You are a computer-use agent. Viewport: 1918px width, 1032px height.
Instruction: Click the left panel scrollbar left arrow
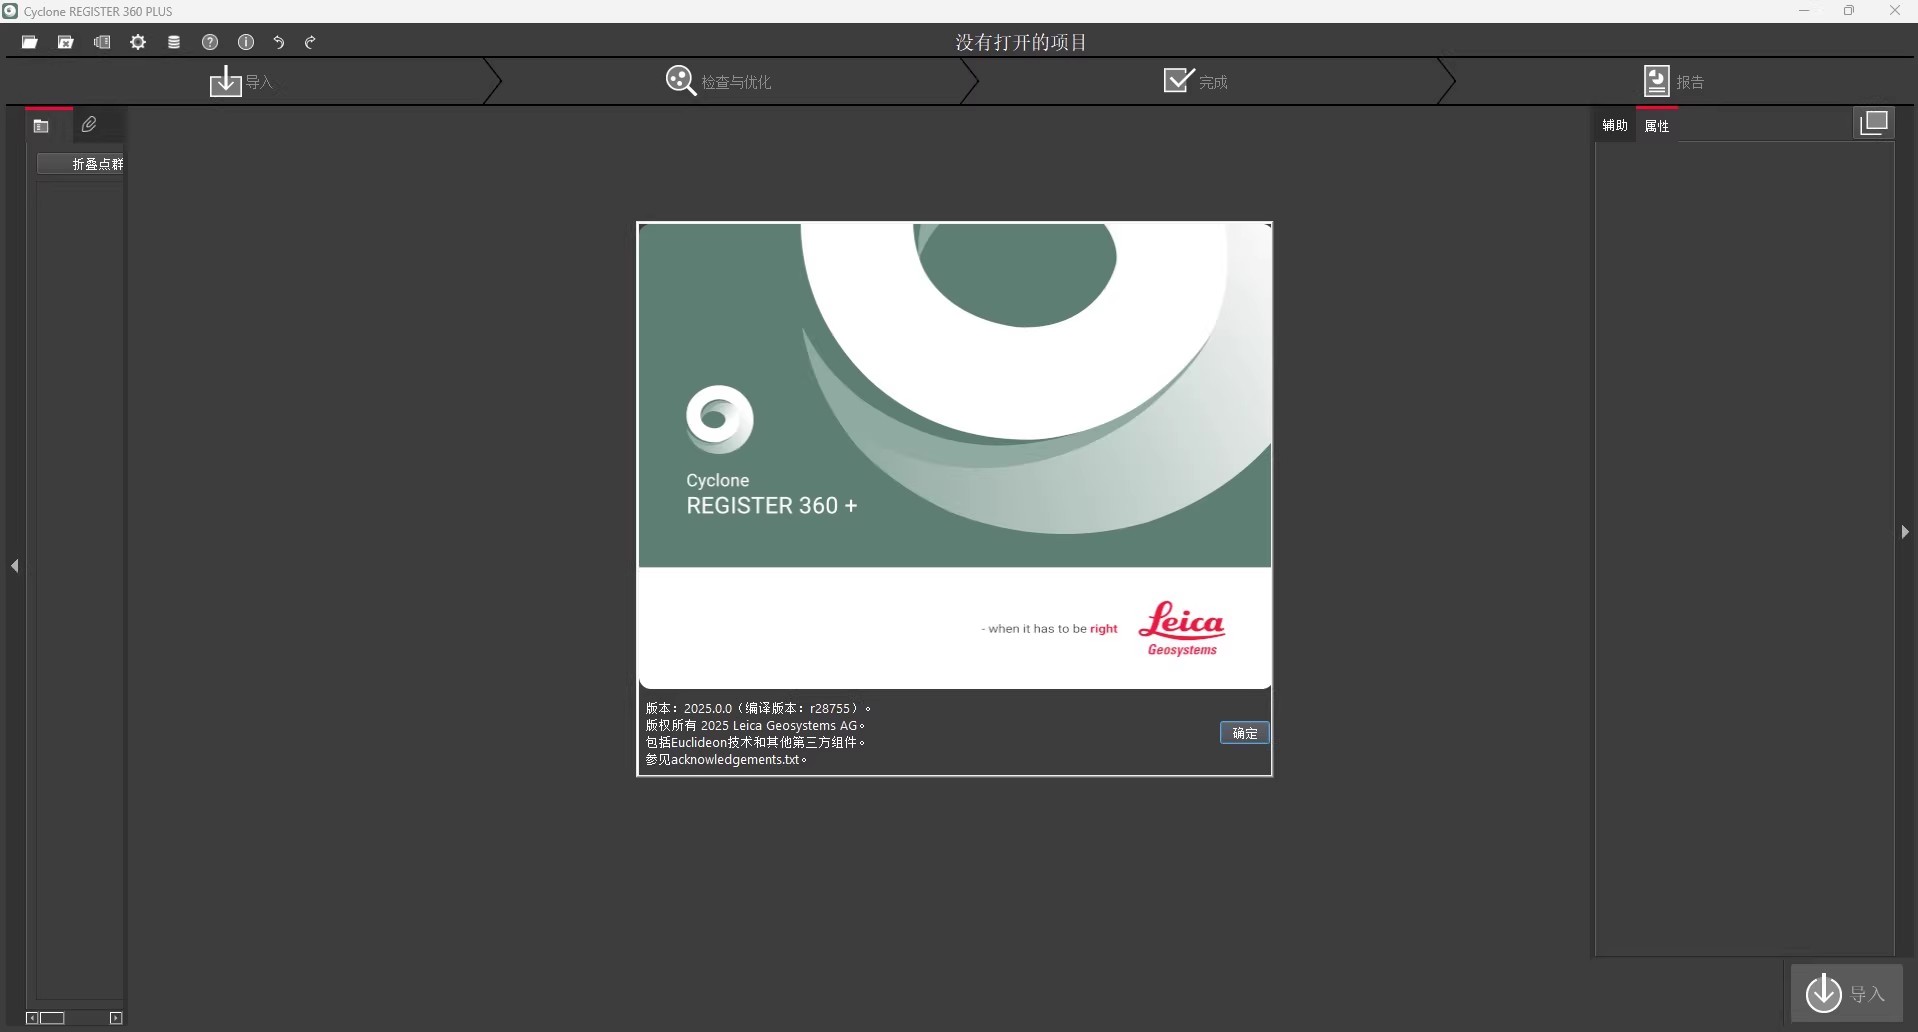(32, 1018)
